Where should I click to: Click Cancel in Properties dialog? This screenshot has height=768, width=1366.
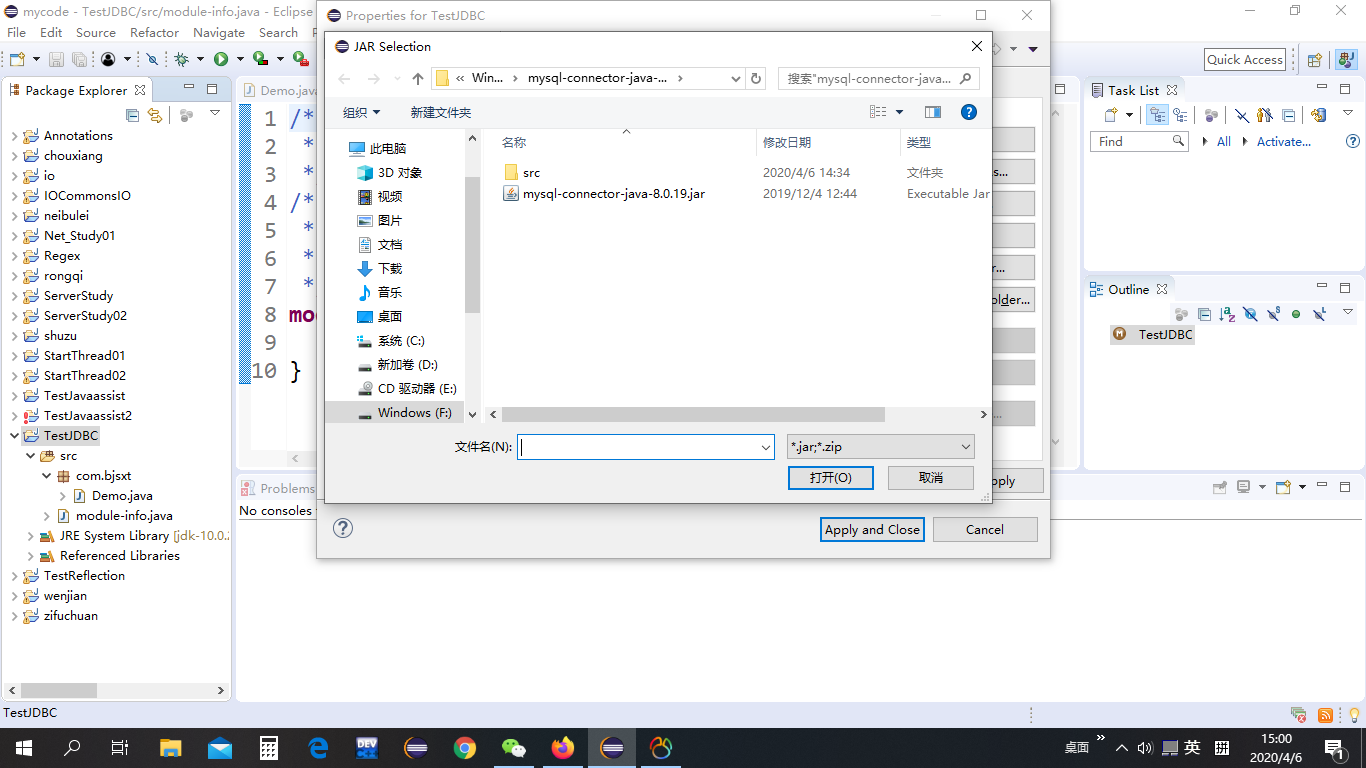point(985,530)
